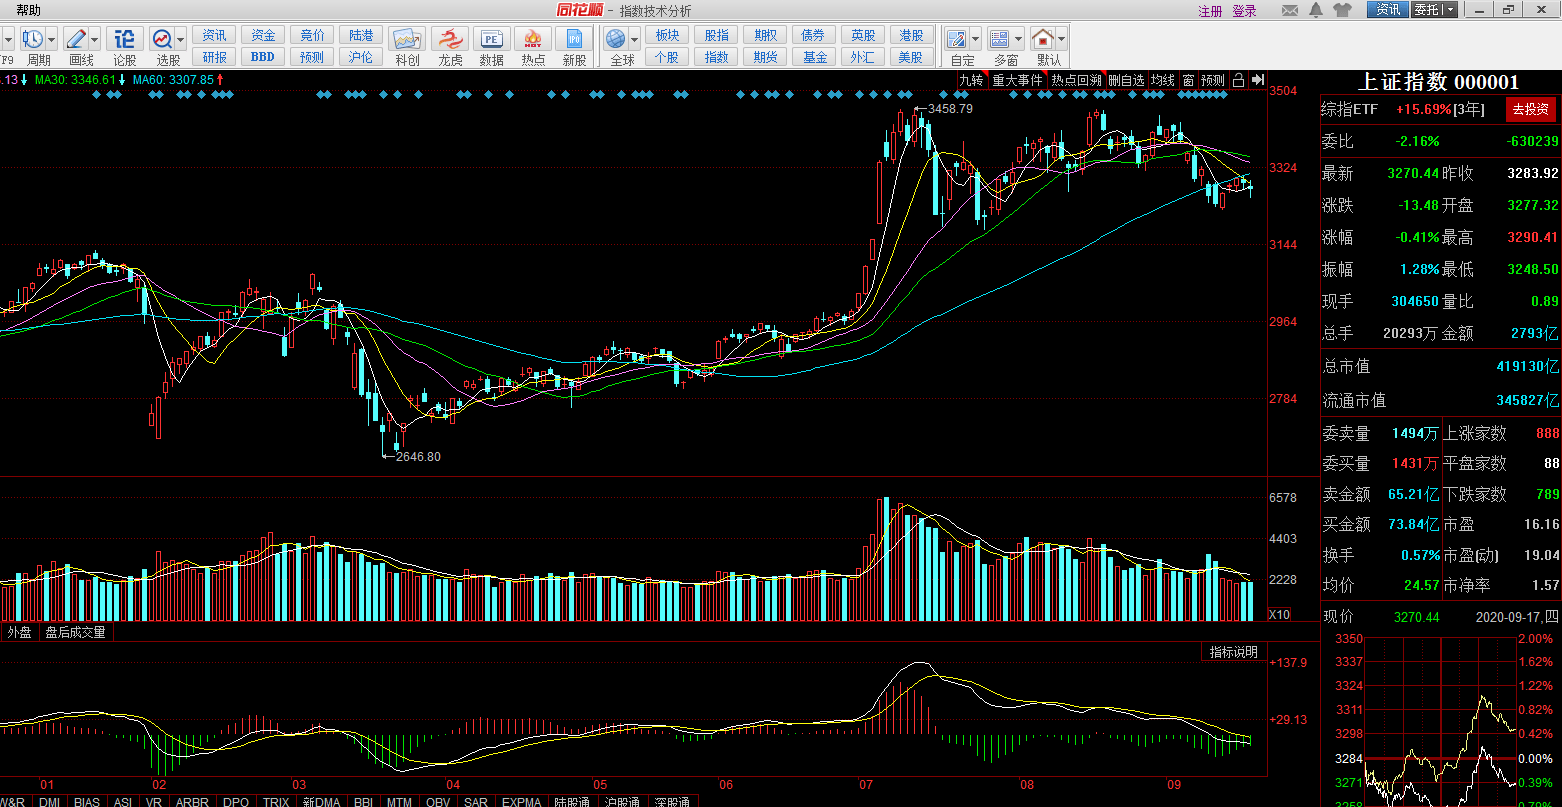Viewport: 1562px width, 807px height.
Task: Click the mail envelope icon in title bar
Action: (1290, 10)
